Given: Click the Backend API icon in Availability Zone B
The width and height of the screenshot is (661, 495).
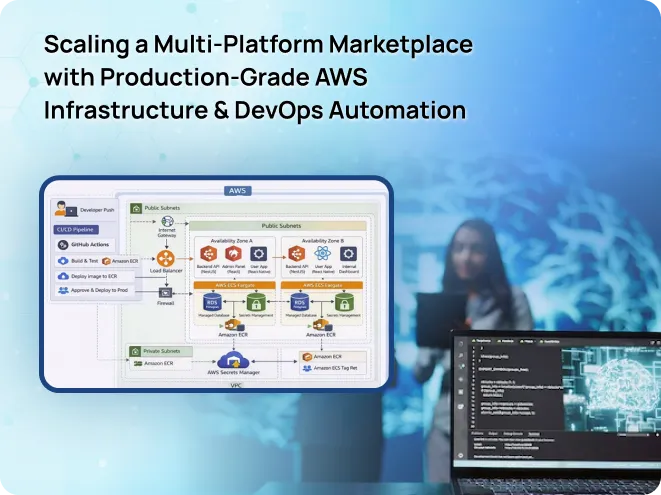Looking at the screenshot, I should coord(297,254).
